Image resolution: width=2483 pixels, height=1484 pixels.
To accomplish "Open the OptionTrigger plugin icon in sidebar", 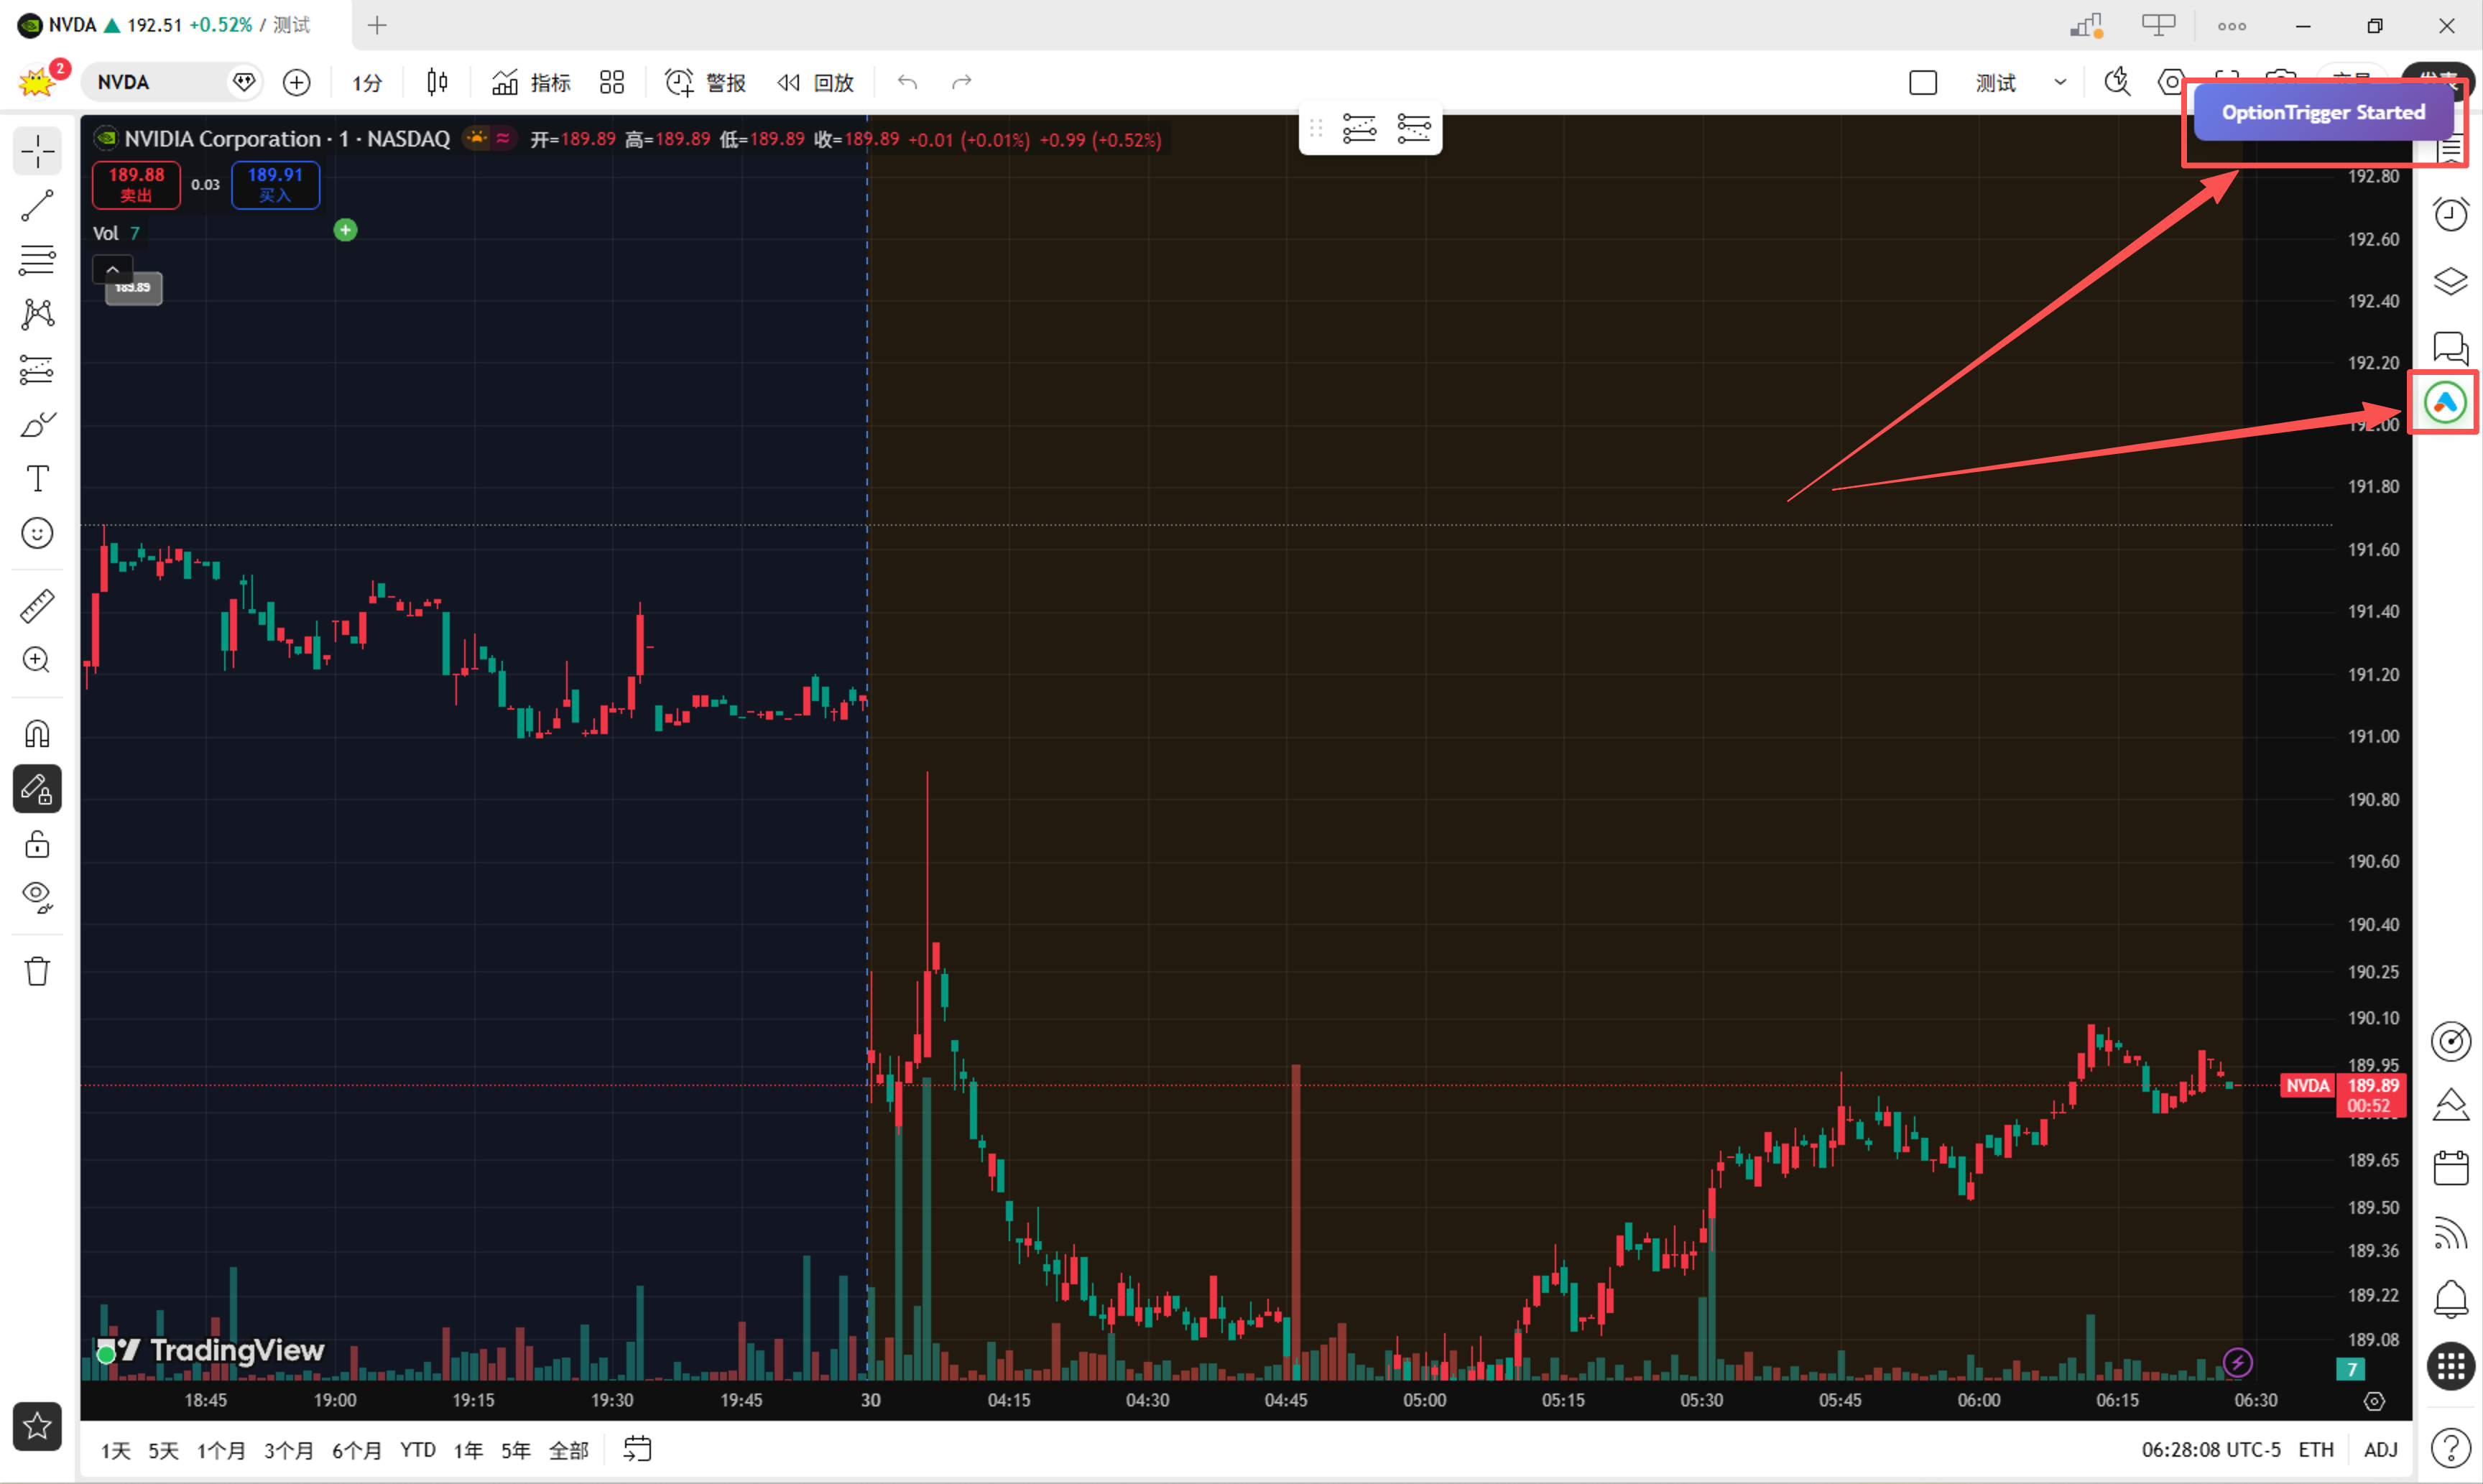I will pyautogui.click(x=2444, y=402).
